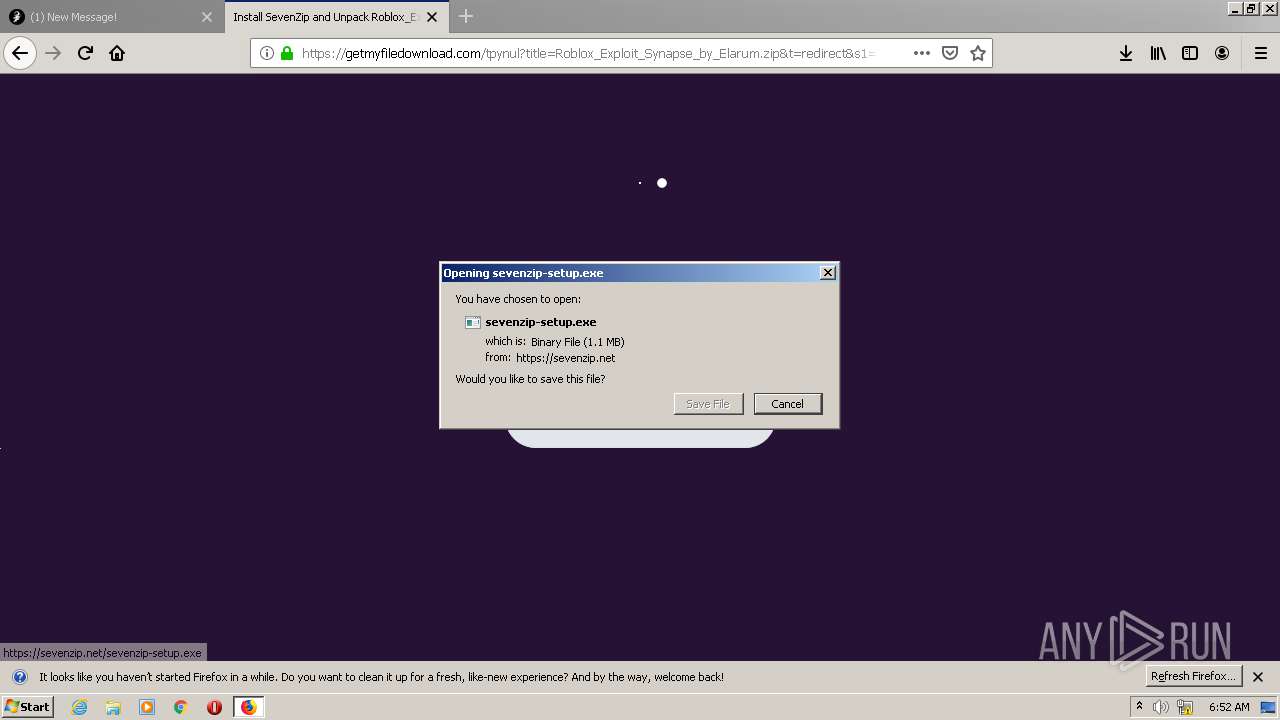The image size is (1280, 720).
Task: Open the Windows Start menu
Action: click(28, 707)
